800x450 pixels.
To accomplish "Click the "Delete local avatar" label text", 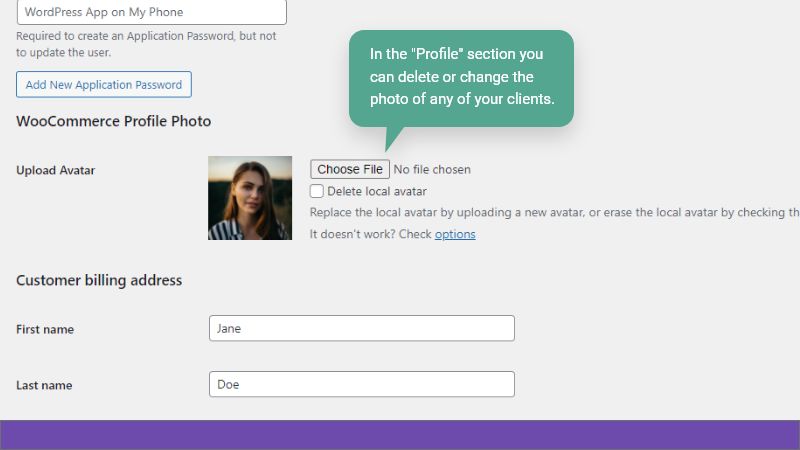I will [377, 191].
